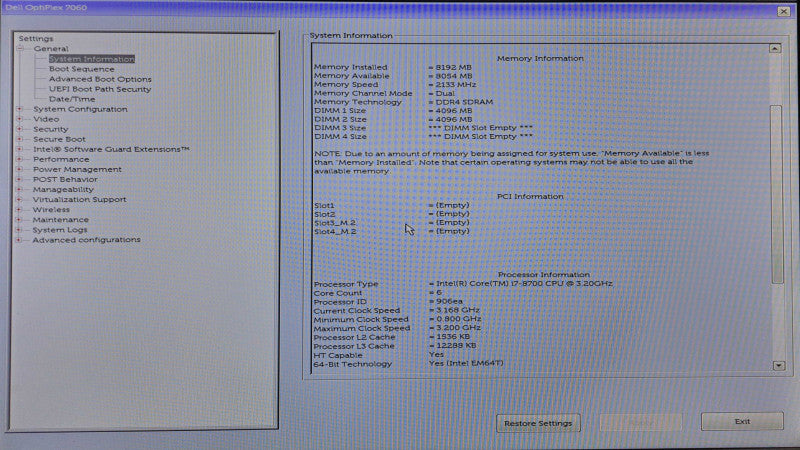
Task: Expand the Maintenance node
Action: (19, 220)
